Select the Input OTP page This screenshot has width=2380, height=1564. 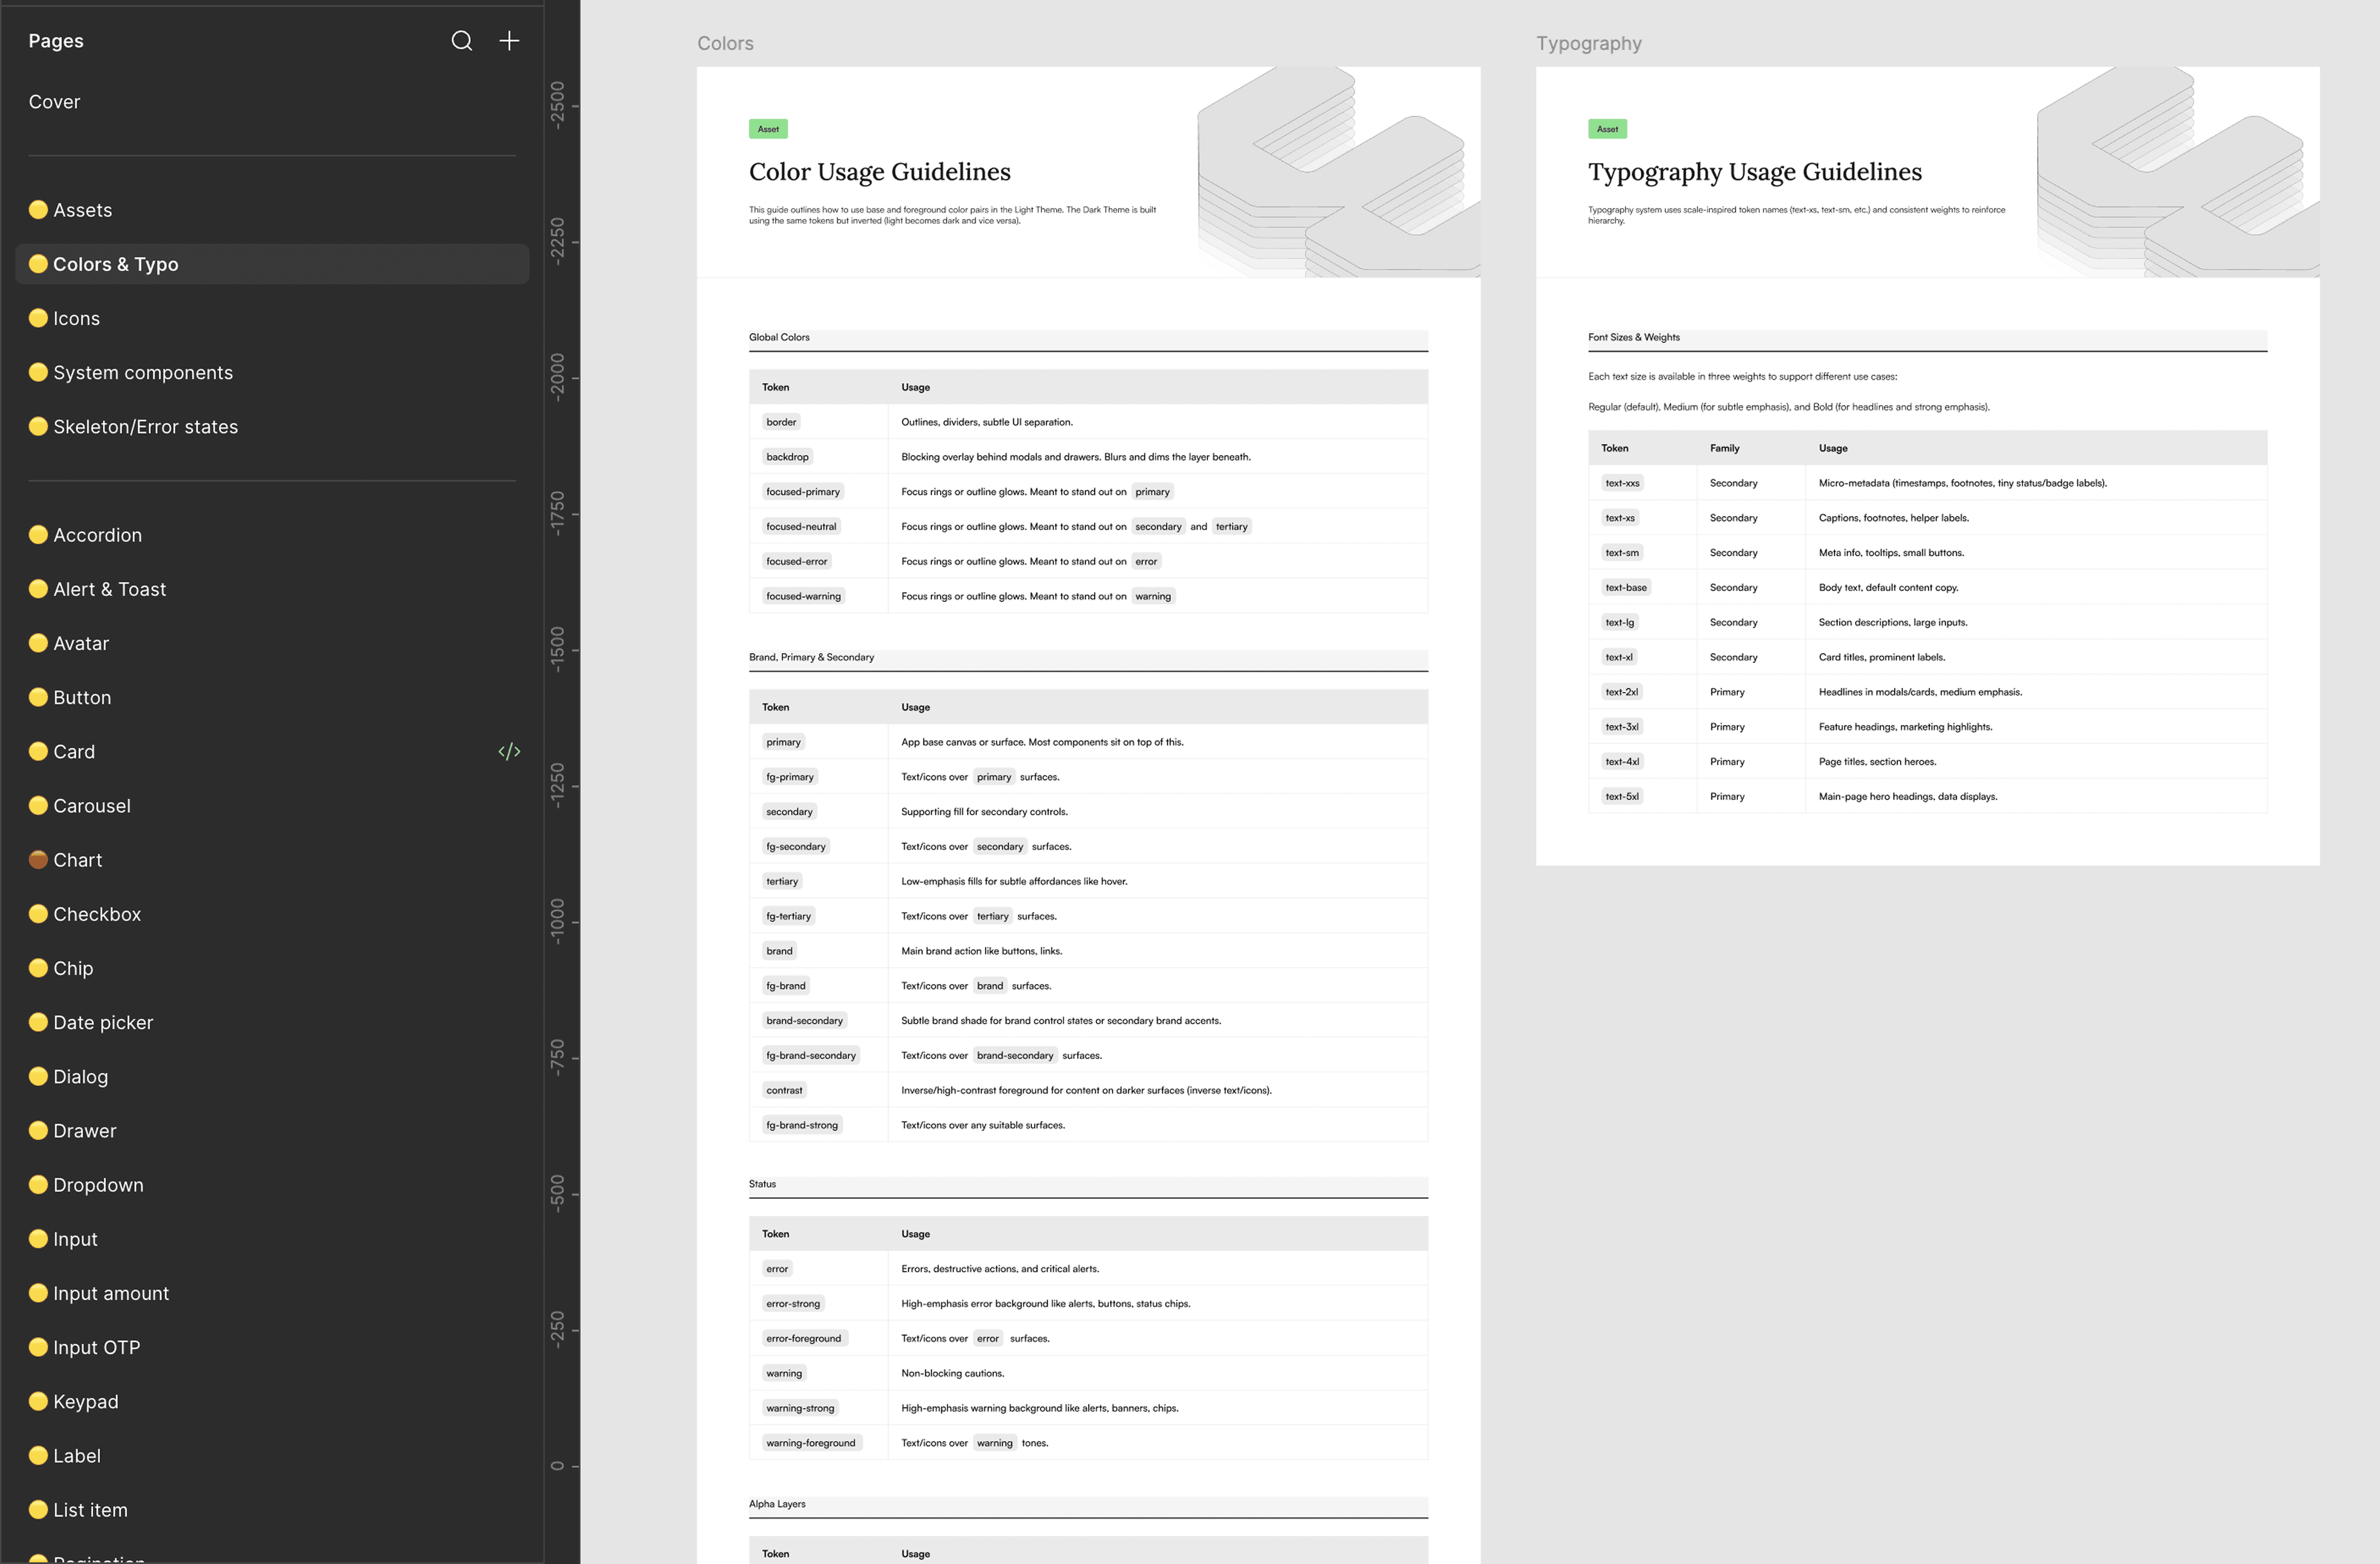click(x=272, y=1347)
